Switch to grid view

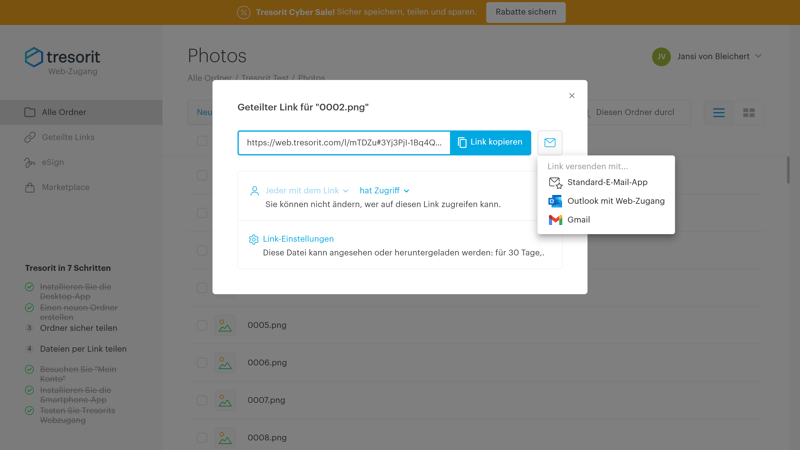tap(749, 113)
